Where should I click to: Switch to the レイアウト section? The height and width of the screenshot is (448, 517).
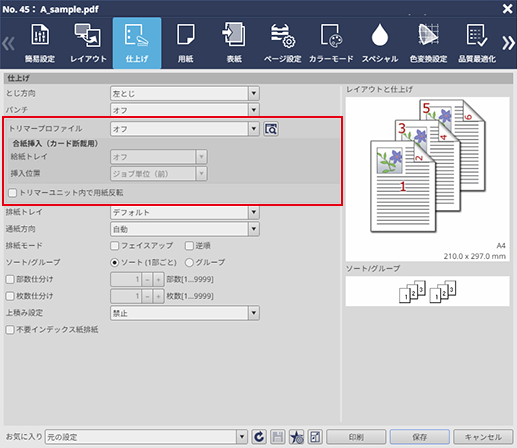pyautogui.click(x=88, y=43)
